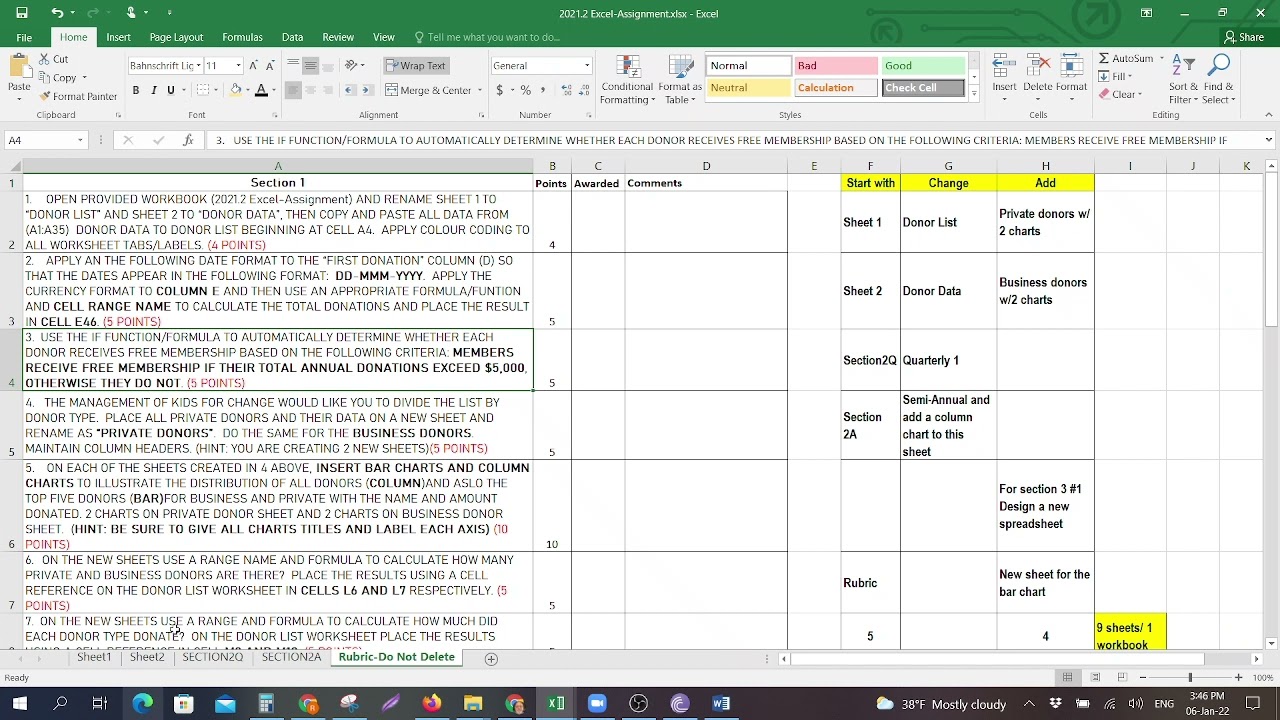Switch to Page Break Preview
Screen dimensions: 1280x720
(x=1122, y=678)
